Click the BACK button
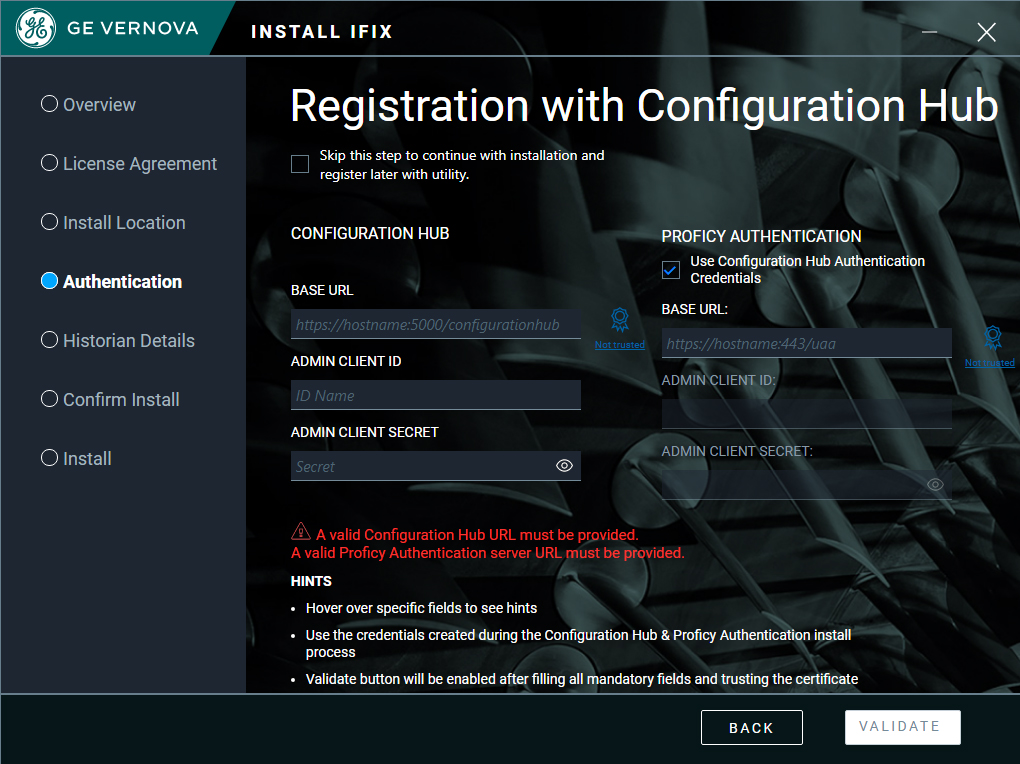1020x764 pixels. [751, 728]
